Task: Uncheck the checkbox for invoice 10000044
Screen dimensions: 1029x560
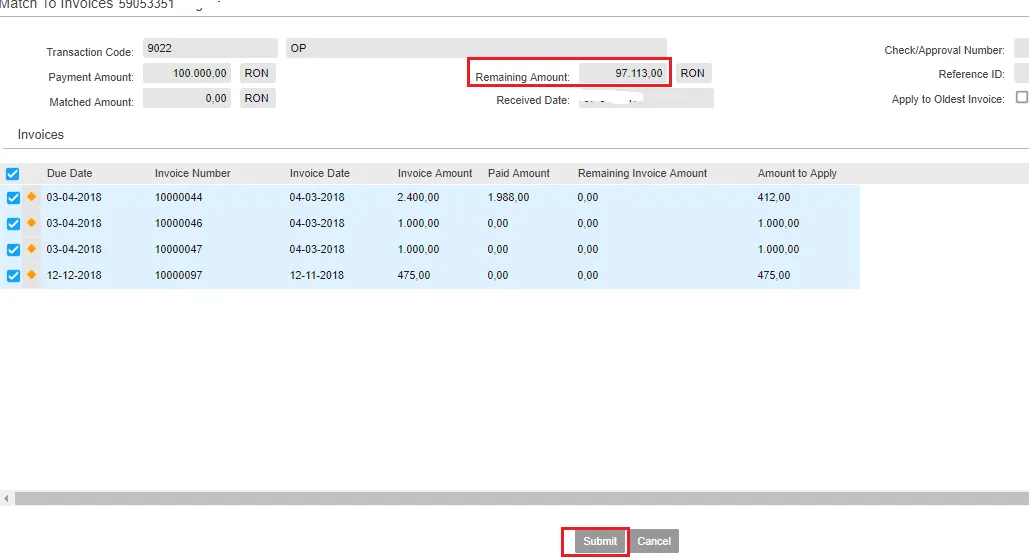Action: pyautogui.click(x=13, y=198)
